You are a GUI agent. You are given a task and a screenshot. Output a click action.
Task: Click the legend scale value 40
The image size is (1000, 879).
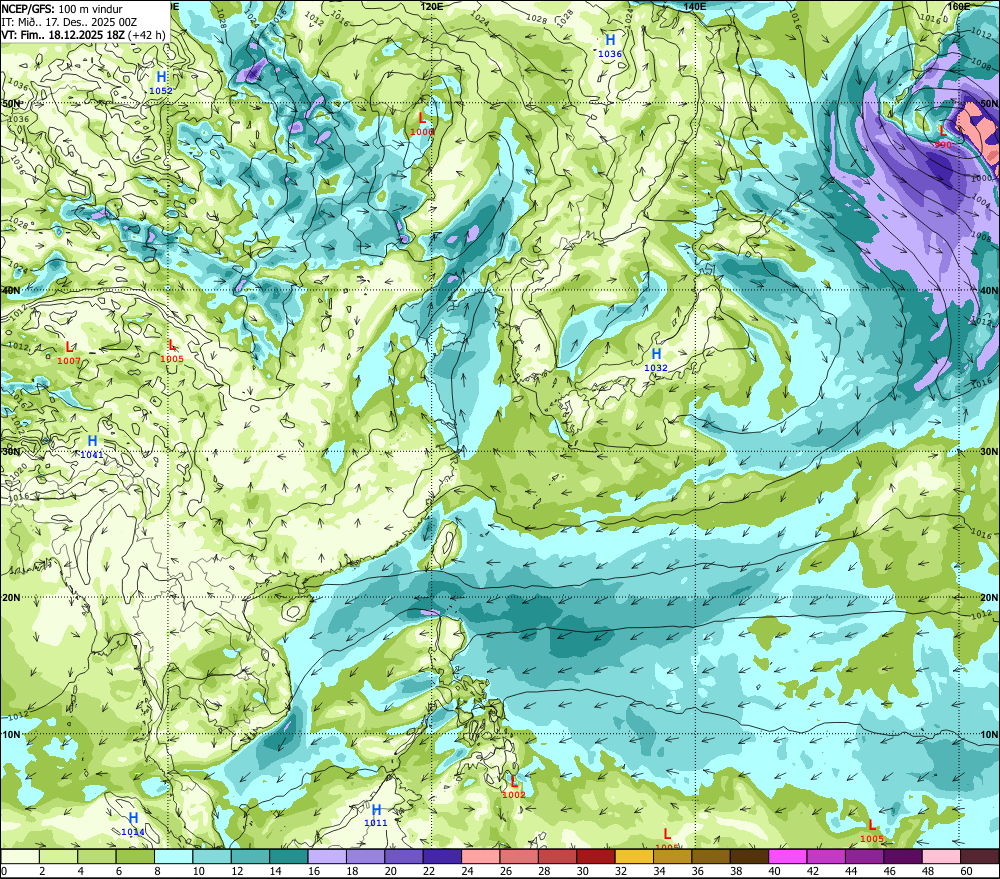pyautogui.click(x=775, y=871)
